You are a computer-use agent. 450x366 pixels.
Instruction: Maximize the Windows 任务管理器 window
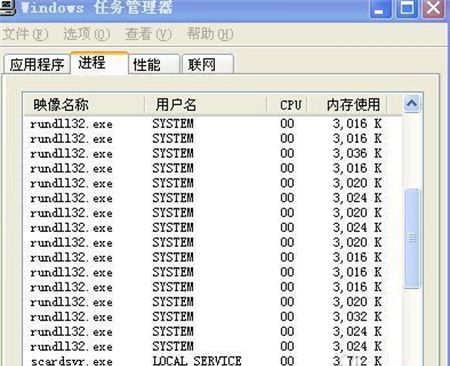click(407, 8)
